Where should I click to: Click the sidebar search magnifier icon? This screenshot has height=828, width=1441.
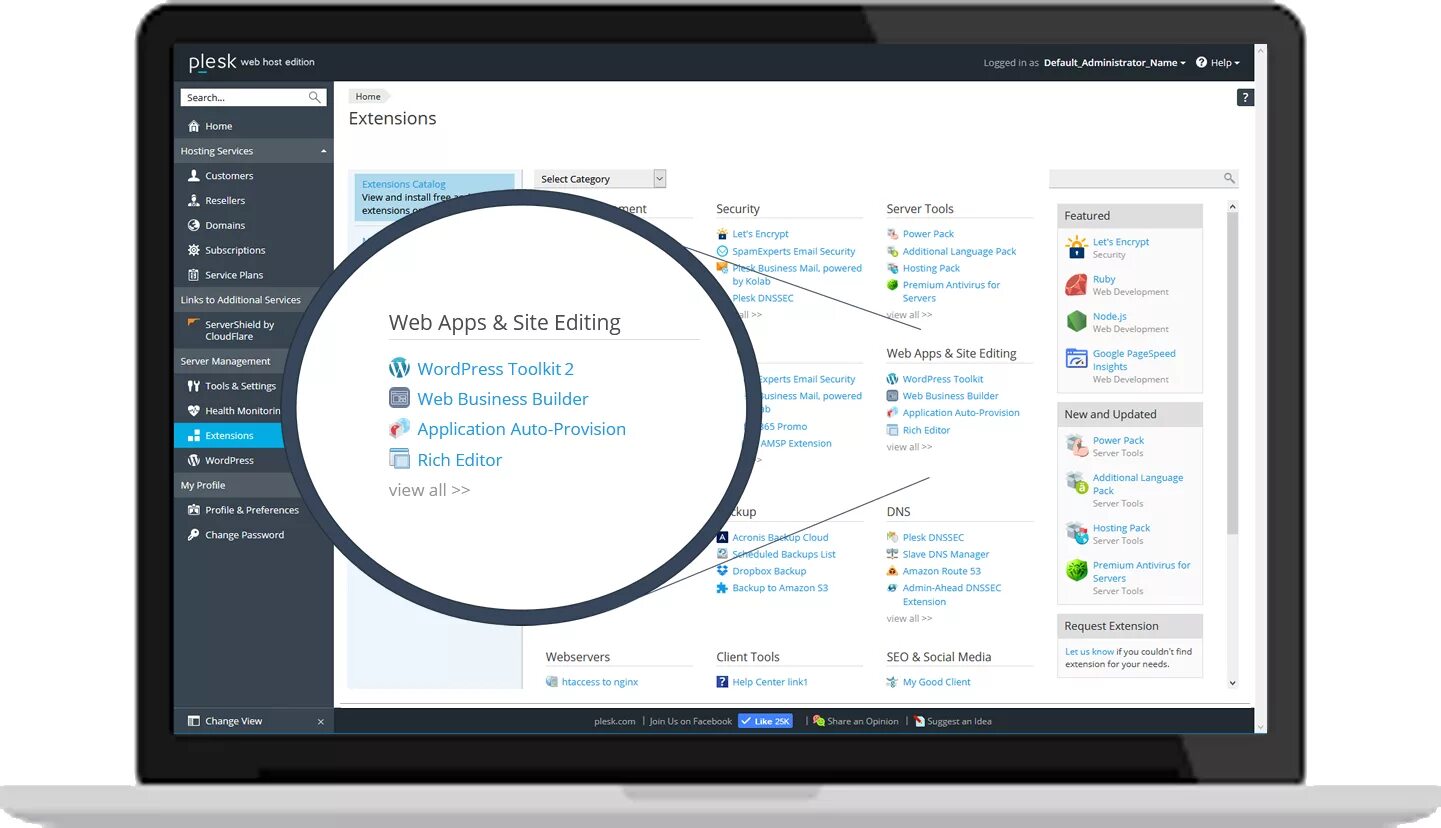315,97
